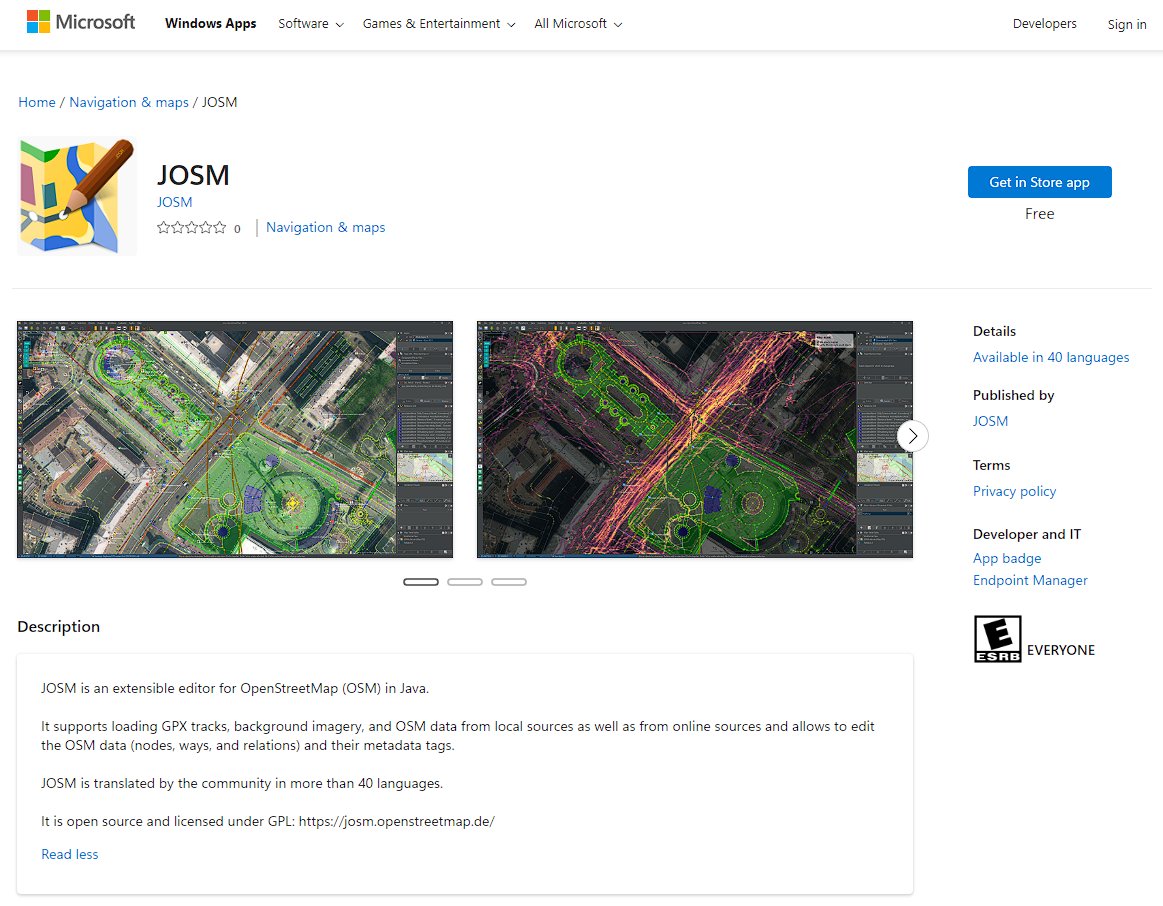Image resolution: width=1163 pixels, height=906 pixels.
Task: Click the star rating for JOSM
Action: tap(191, 228)
